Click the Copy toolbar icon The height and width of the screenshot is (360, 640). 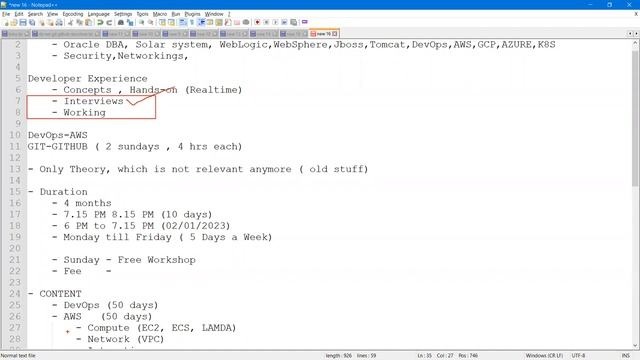coord(79,22)
